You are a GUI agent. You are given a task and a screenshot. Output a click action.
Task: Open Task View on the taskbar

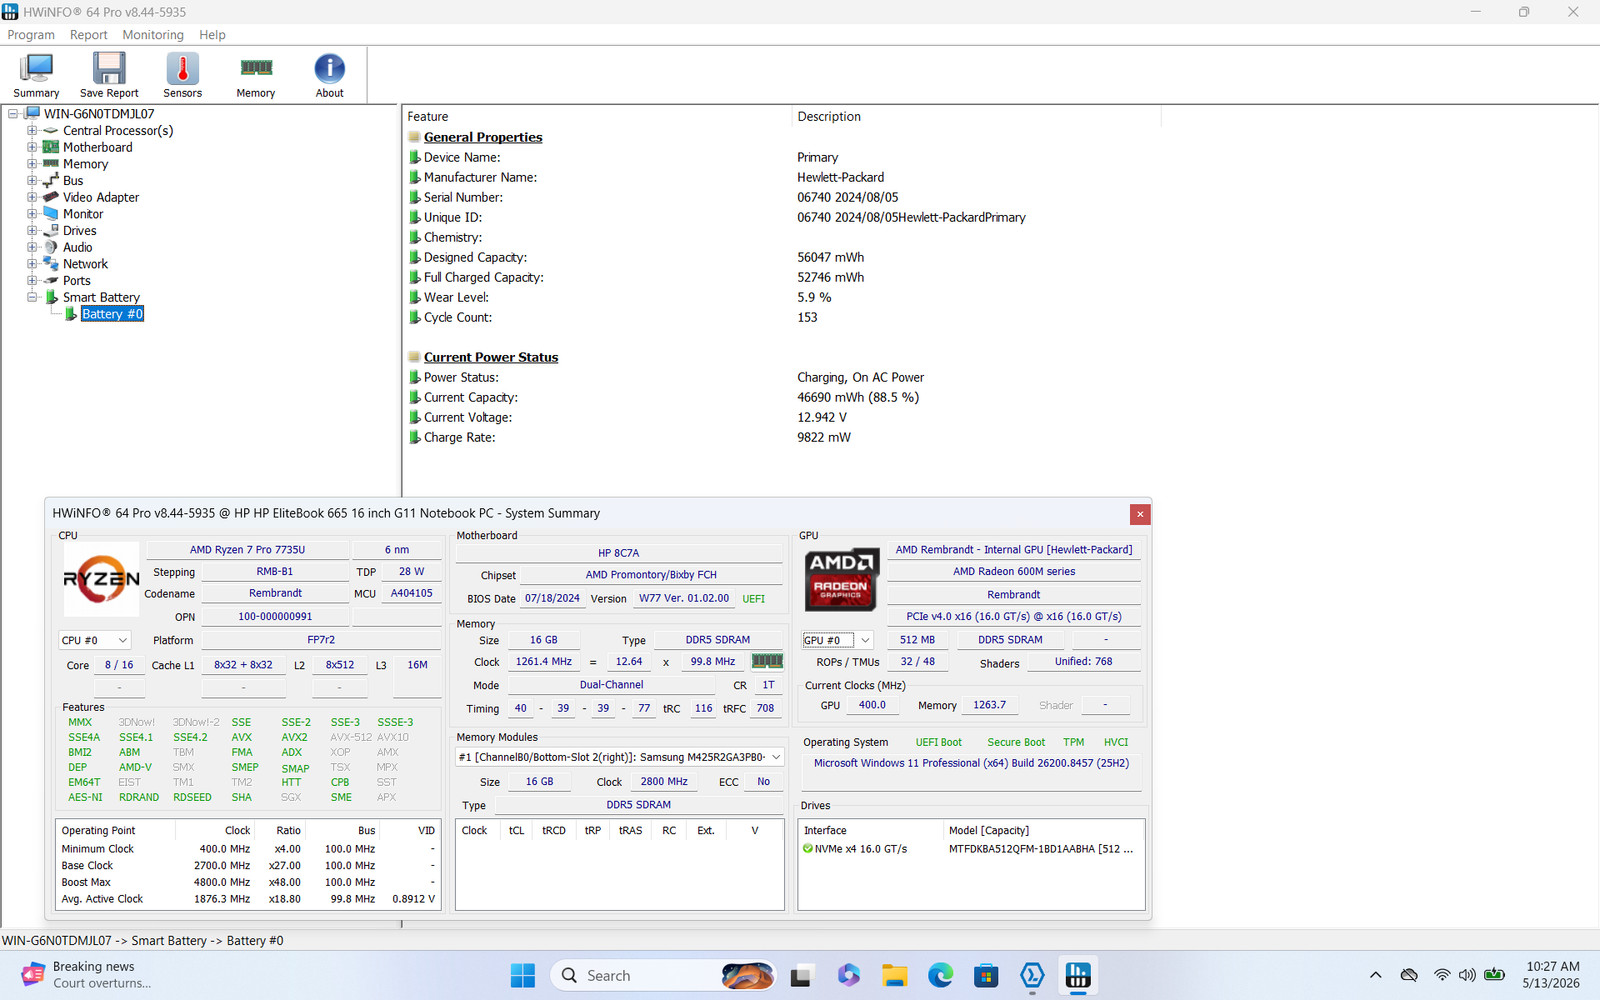coord(801,975)
